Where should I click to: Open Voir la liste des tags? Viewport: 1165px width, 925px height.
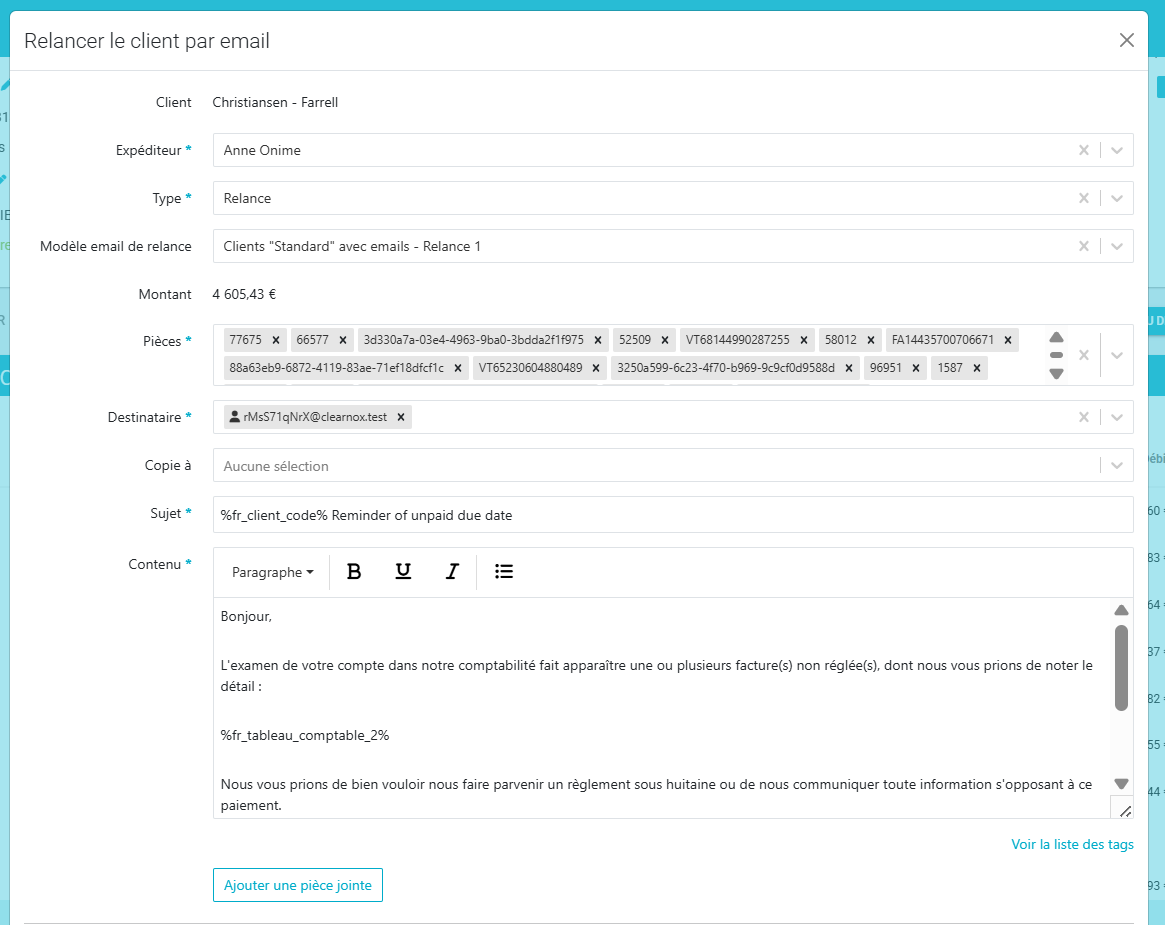(1072, 844)
